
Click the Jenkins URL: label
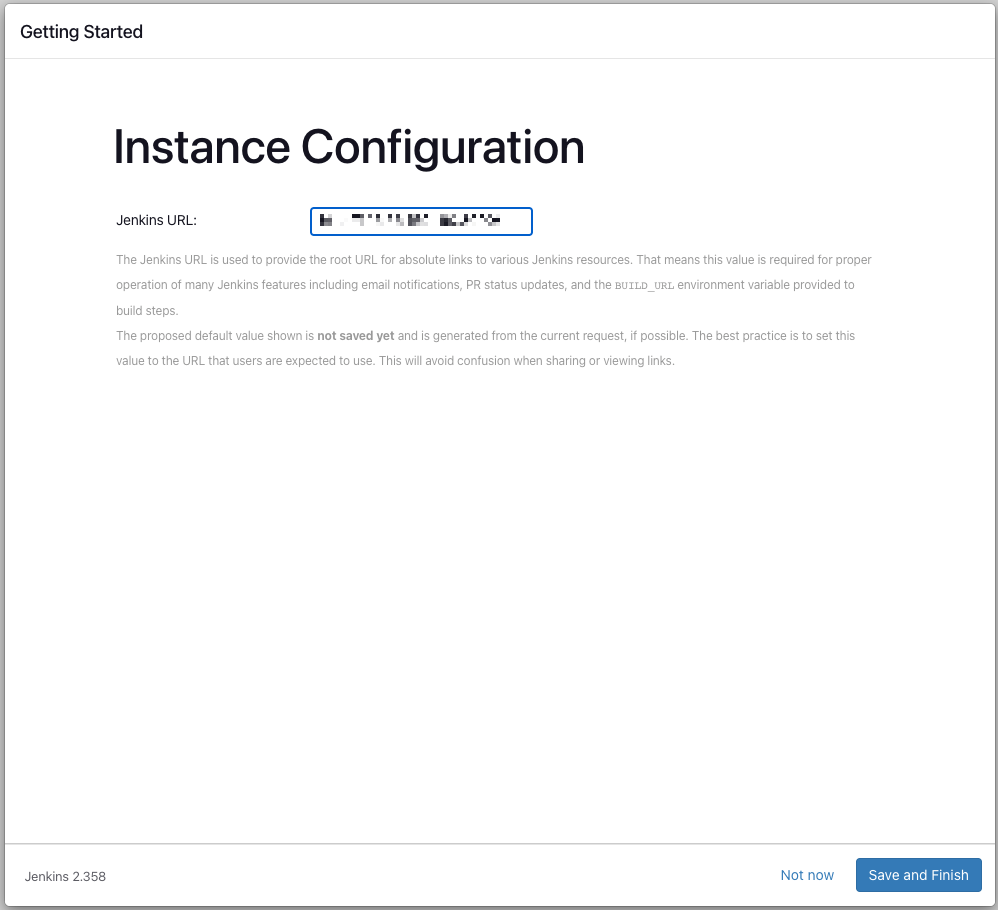coord(157,220)
